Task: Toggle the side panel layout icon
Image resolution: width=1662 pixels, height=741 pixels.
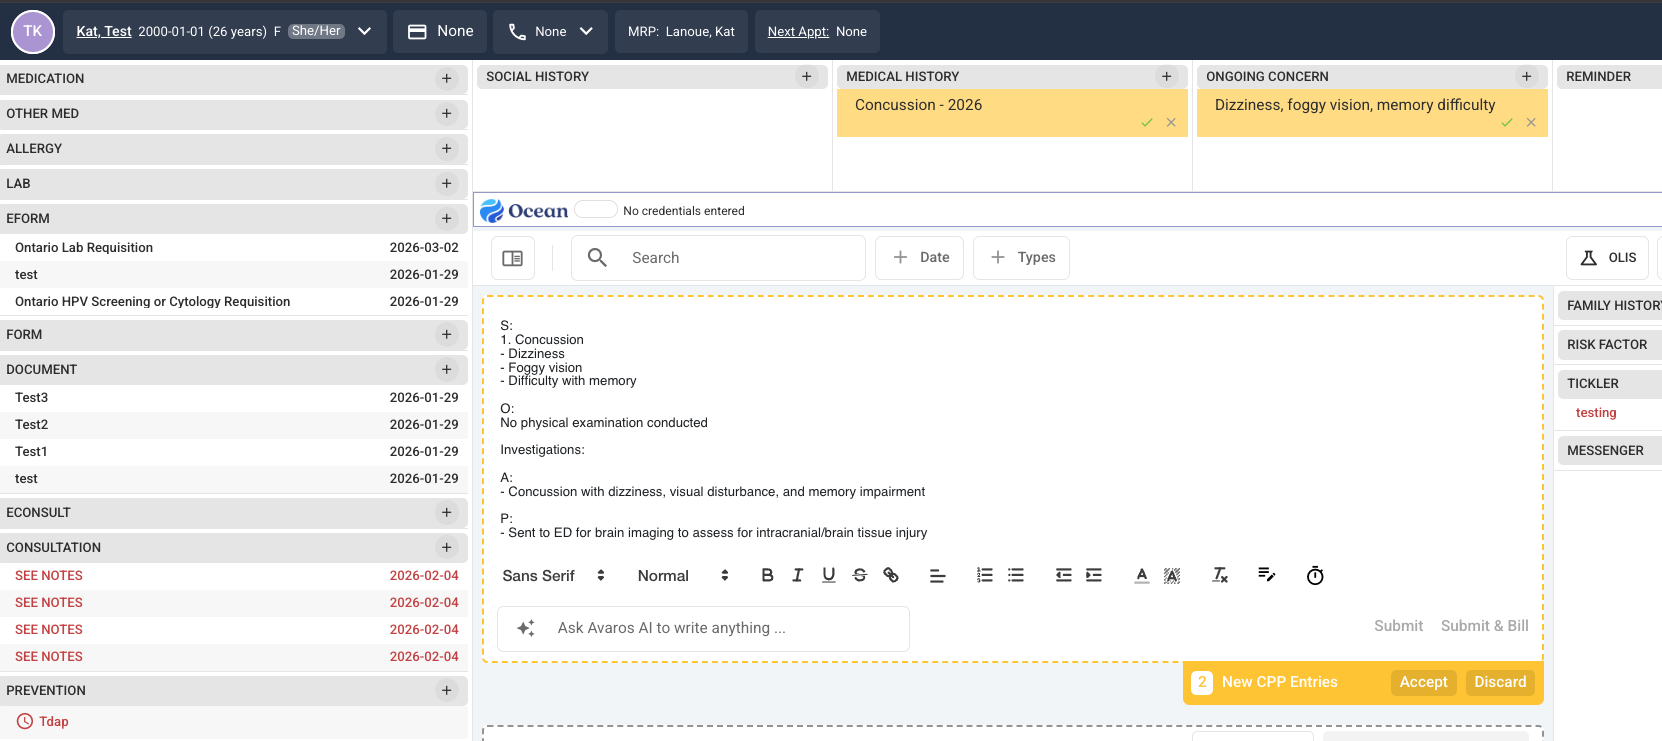Action: [513, 258]
